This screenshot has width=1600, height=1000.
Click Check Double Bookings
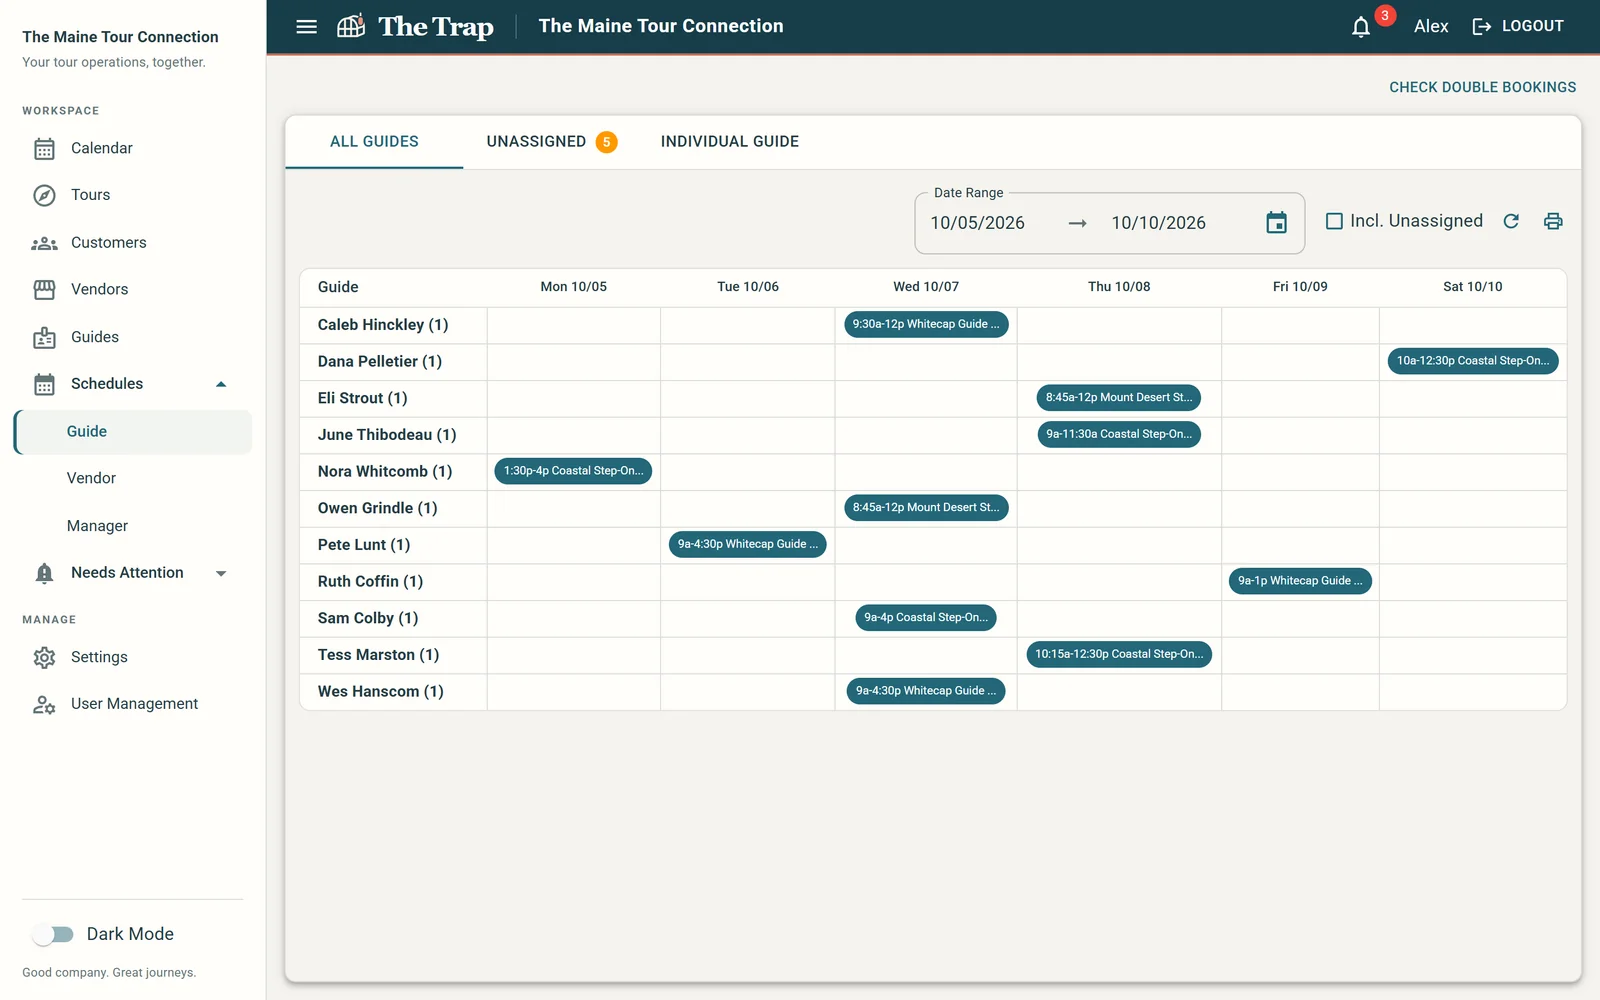click(x=1482, y=87)
